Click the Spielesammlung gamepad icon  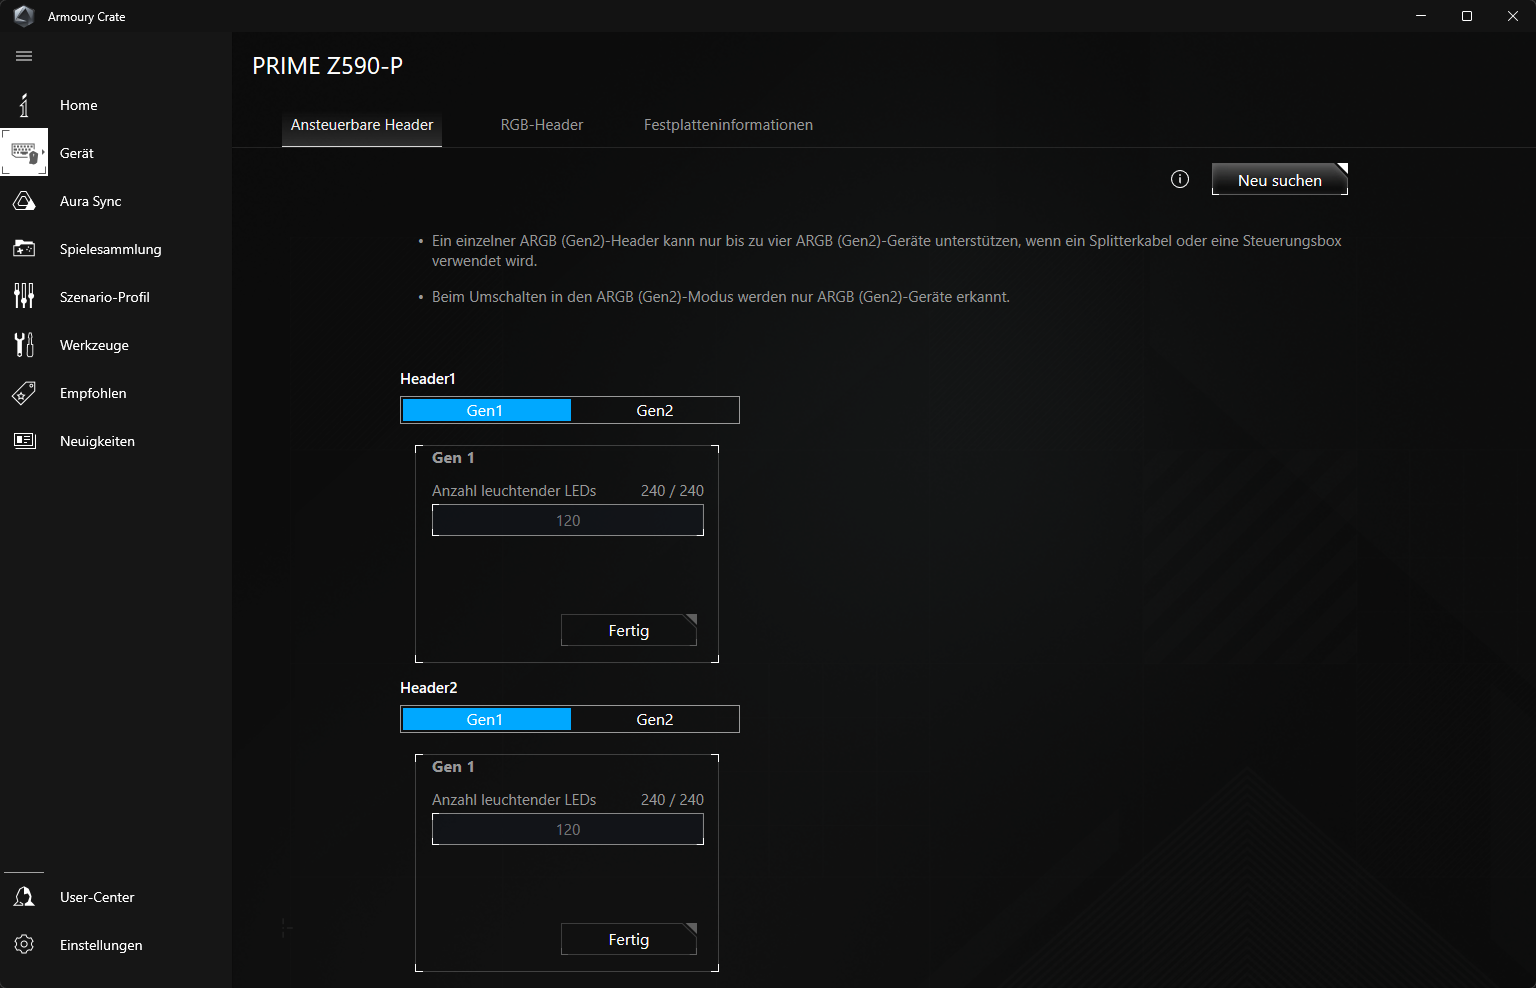(24, 249)
